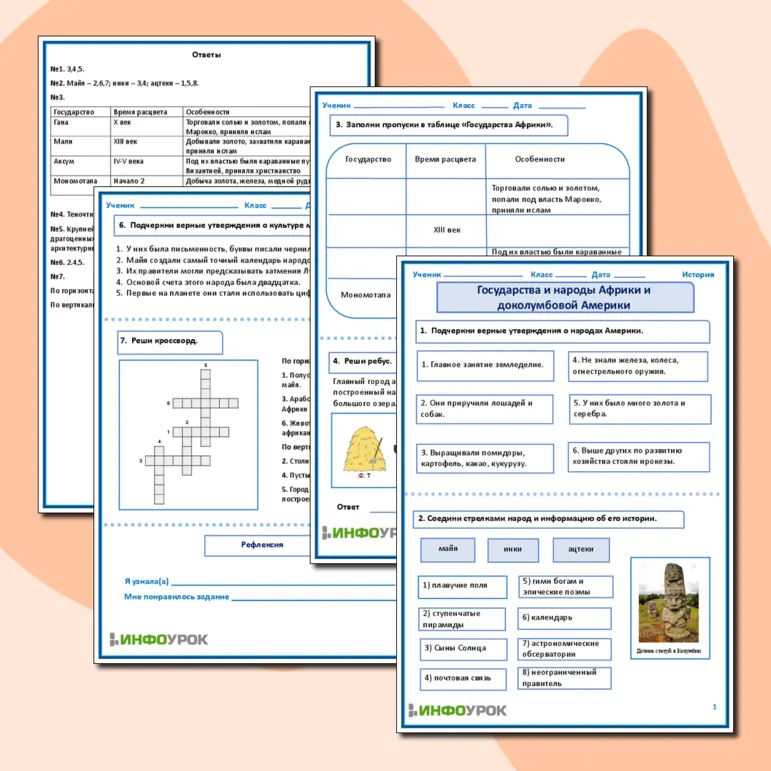771x771 pixels.
Task: Click the 'Я узнала(а)' answer line
Action: (283, 585)
